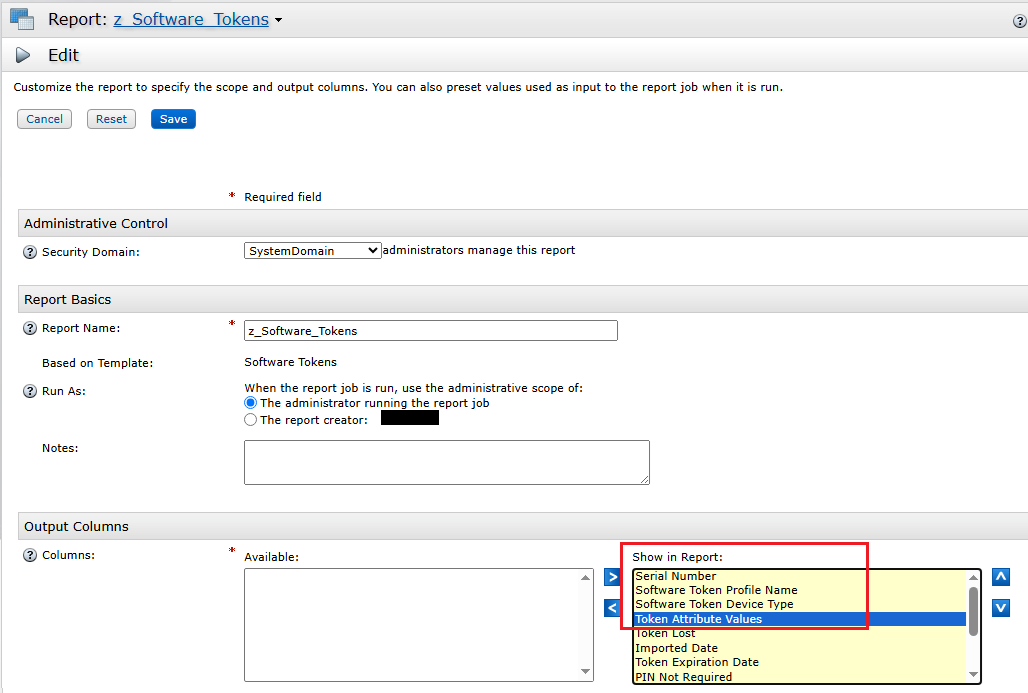1028x693 pixels.
Task: Click into the Report Name field
Action: click(x=431, y=330)
